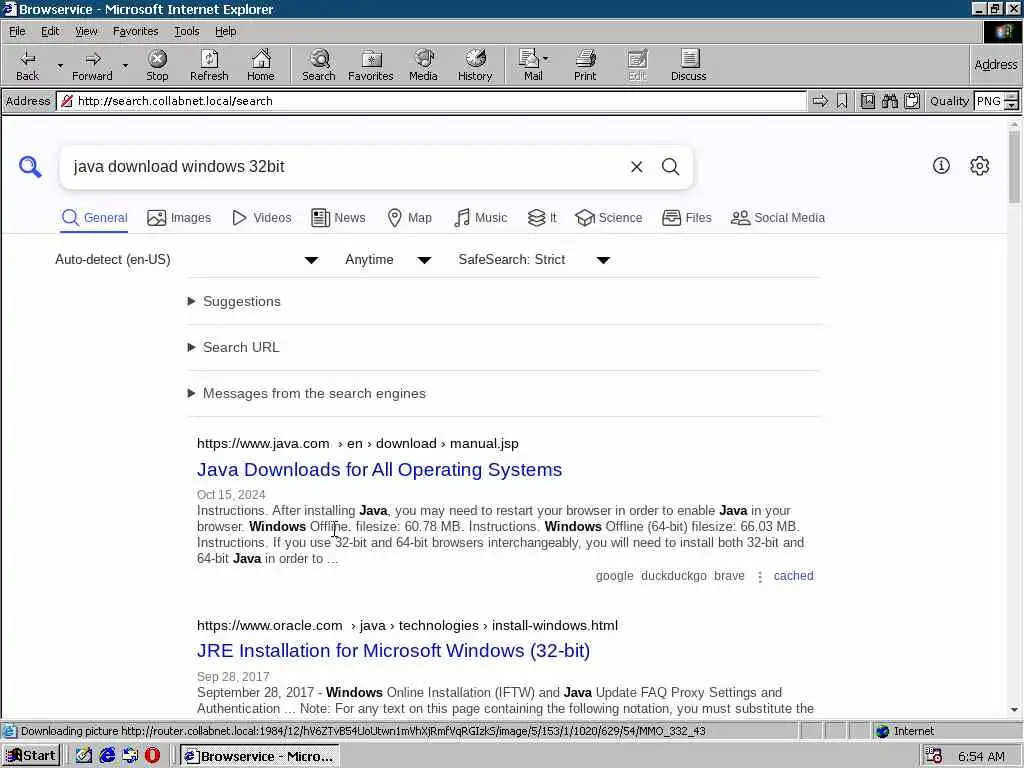Click the Back toolbar button
Screen dimensions: 1024x768
pyautogui.click(x=27, y=65)
